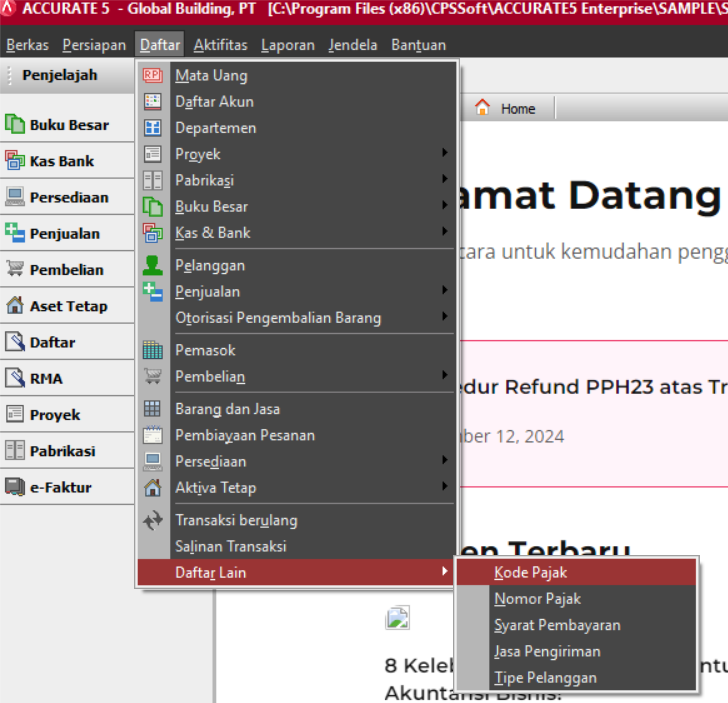Choose Syarat Pembayaran in the submenu

557,625
